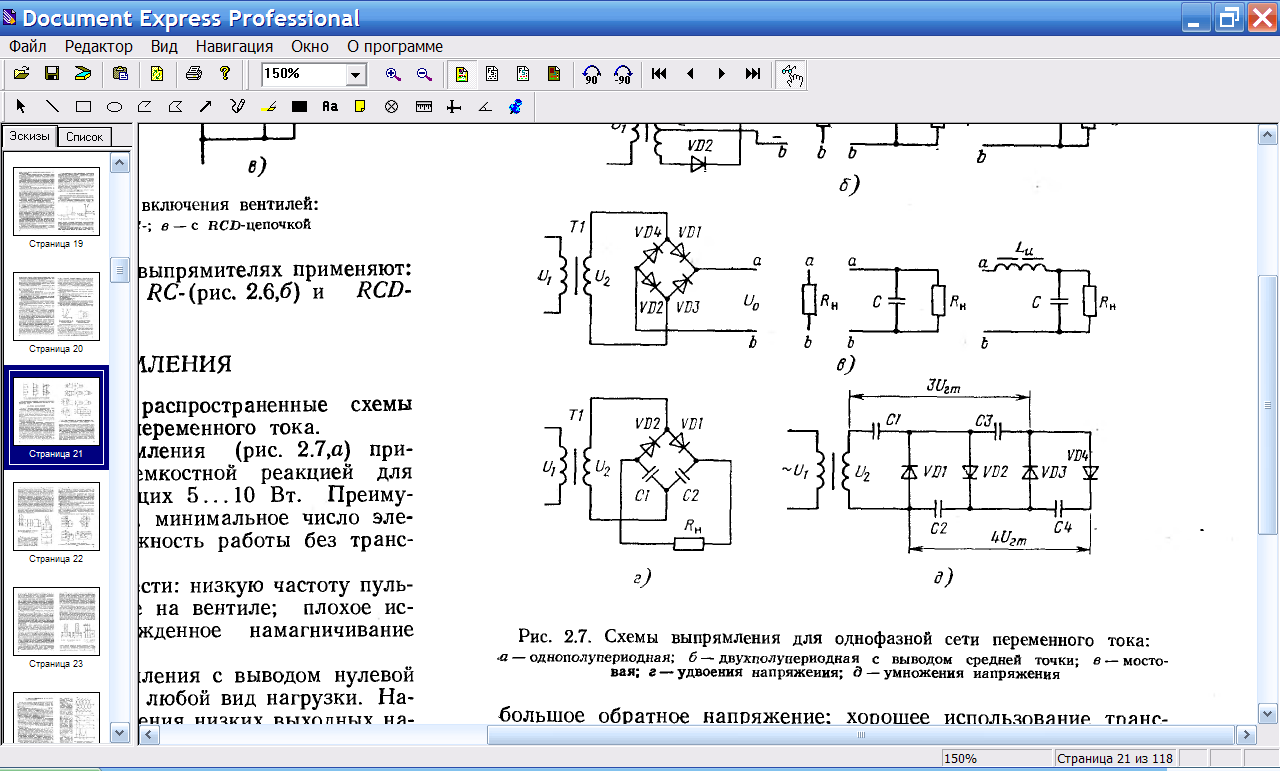Switch to the dark red page view icon

(554, 74)
